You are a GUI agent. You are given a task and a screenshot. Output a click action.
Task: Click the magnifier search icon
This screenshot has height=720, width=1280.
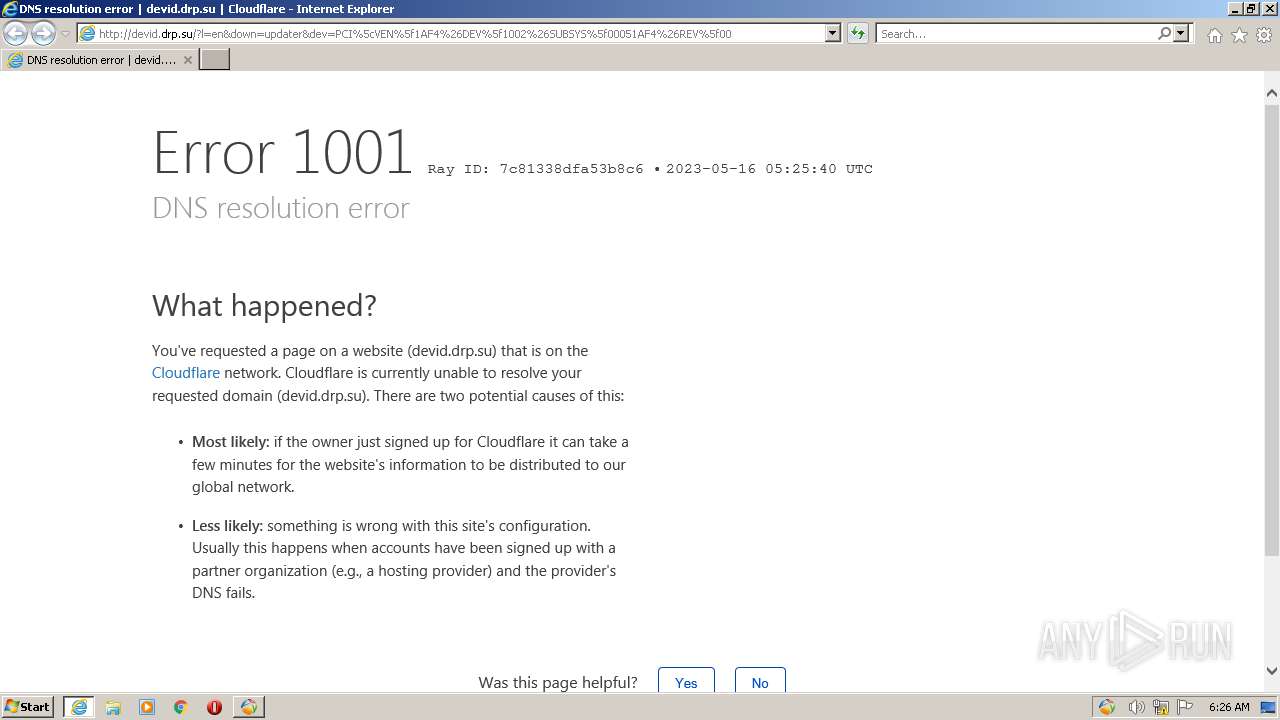pos(1164,34)
